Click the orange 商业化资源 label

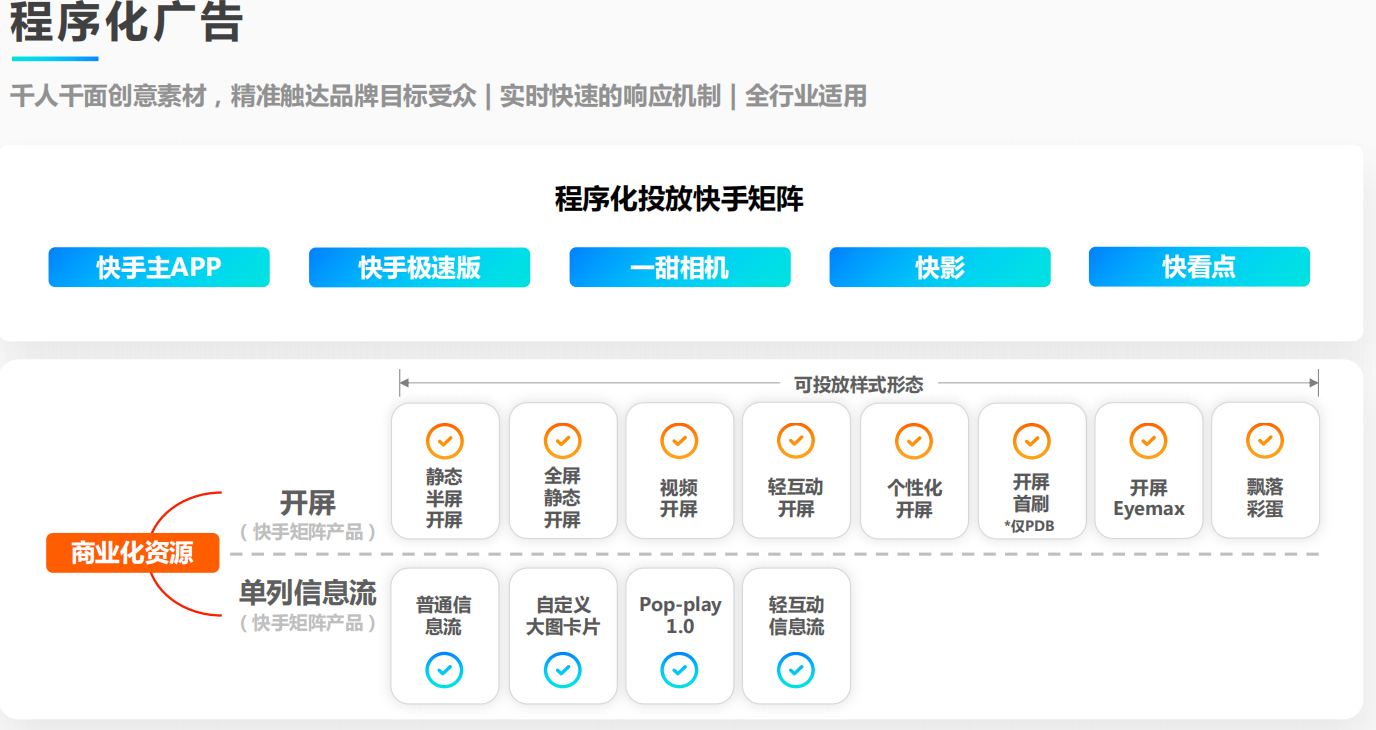click(x=132, y=553)
